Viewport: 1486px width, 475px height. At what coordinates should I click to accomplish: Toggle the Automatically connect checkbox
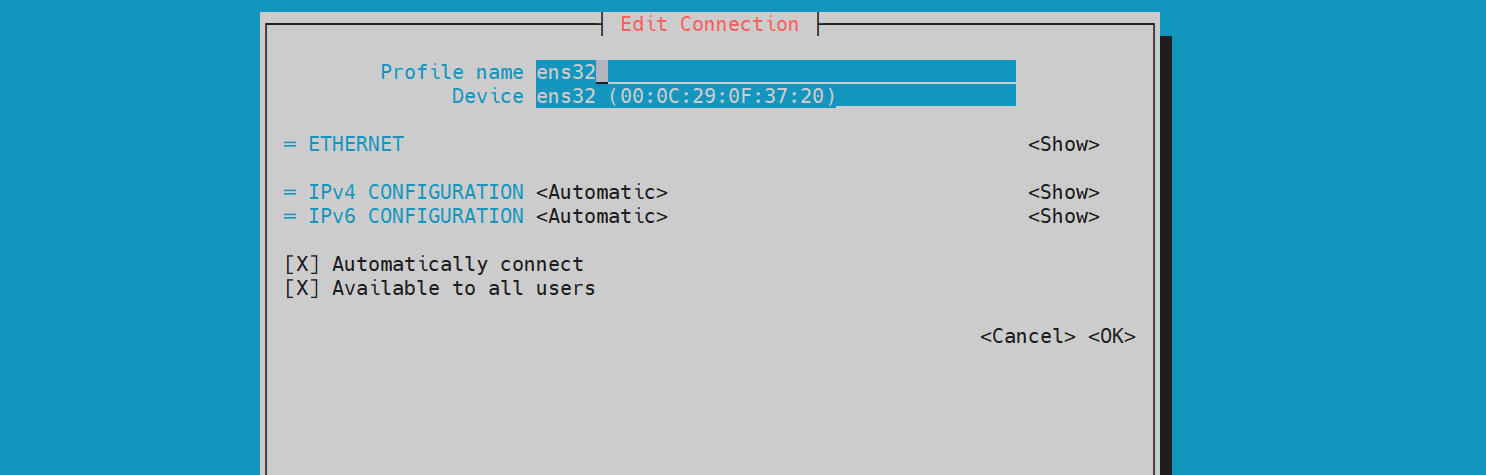pos(302,264)
